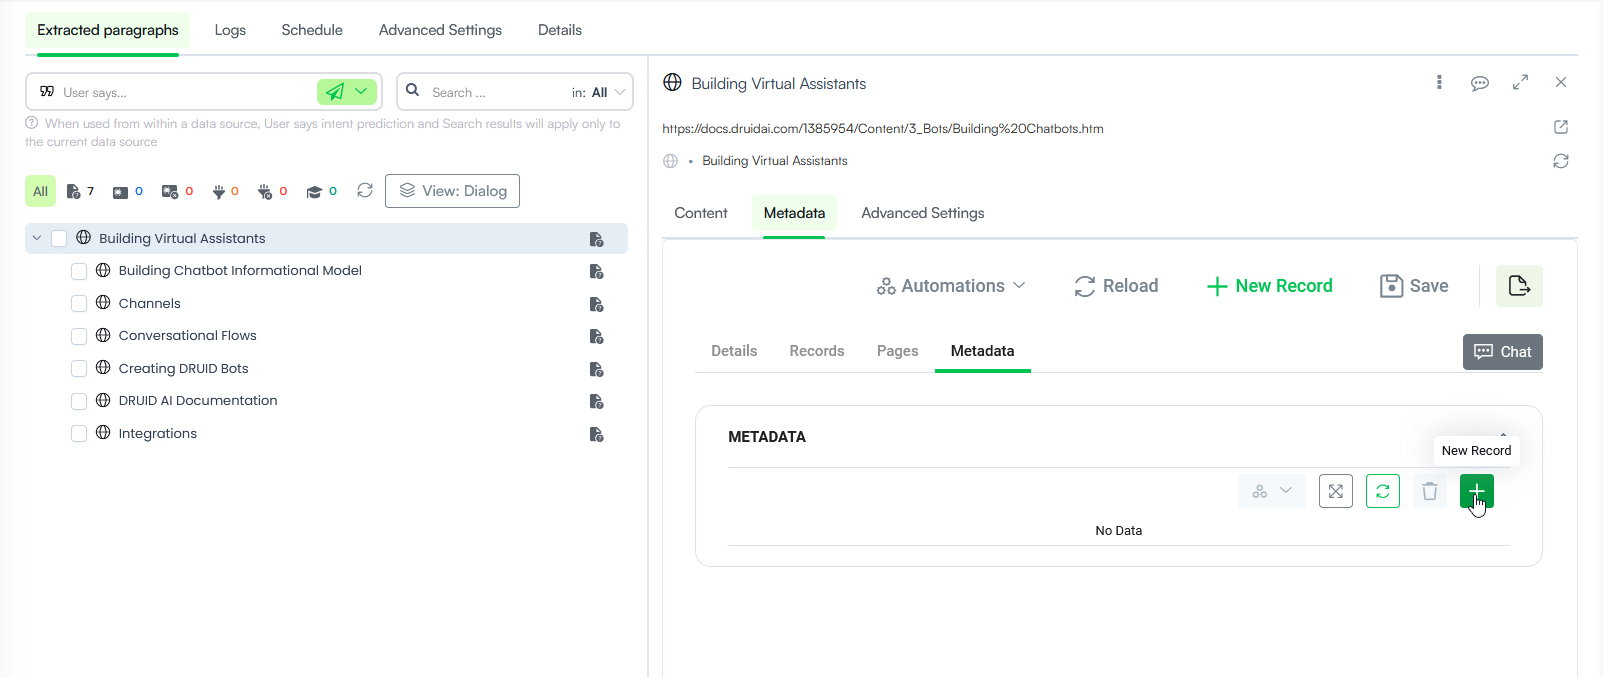This screenshot has width=1603, height=678.
Task: Click the trash delete icon in metadata grid
Action: point(1430,491)
